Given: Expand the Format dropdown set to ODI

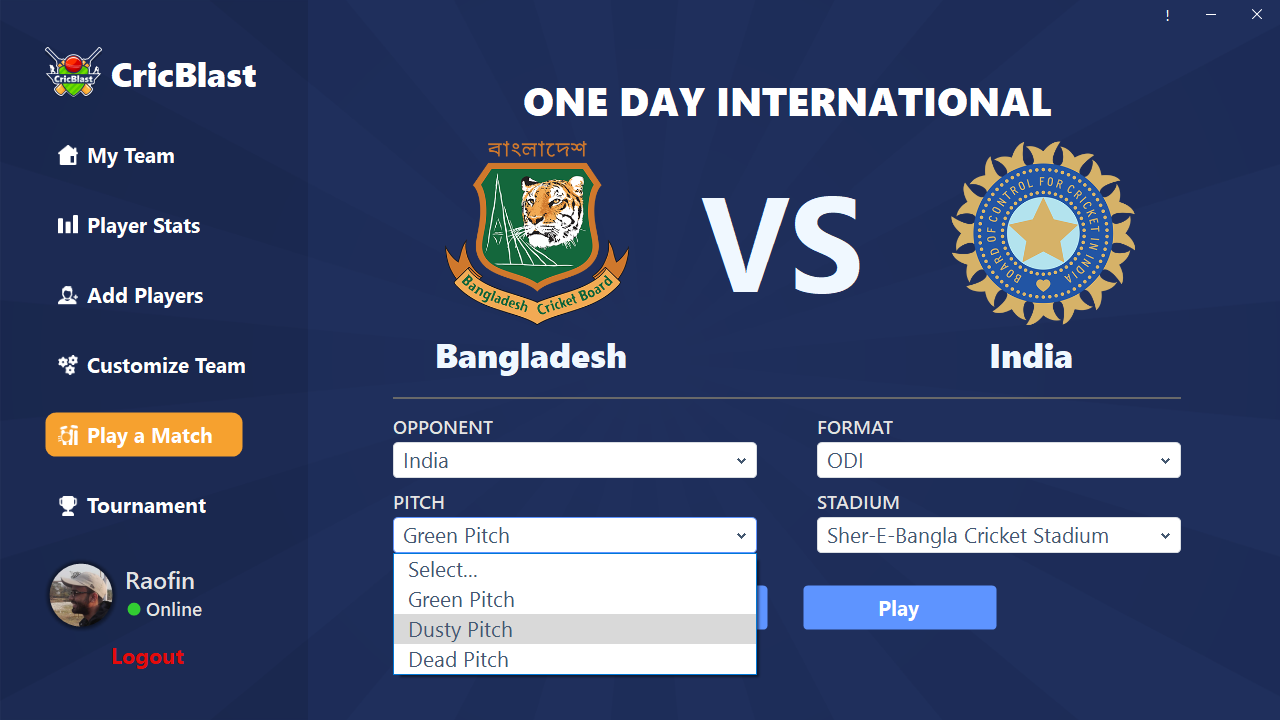Looking at the screenshot, I should point(999,460).
